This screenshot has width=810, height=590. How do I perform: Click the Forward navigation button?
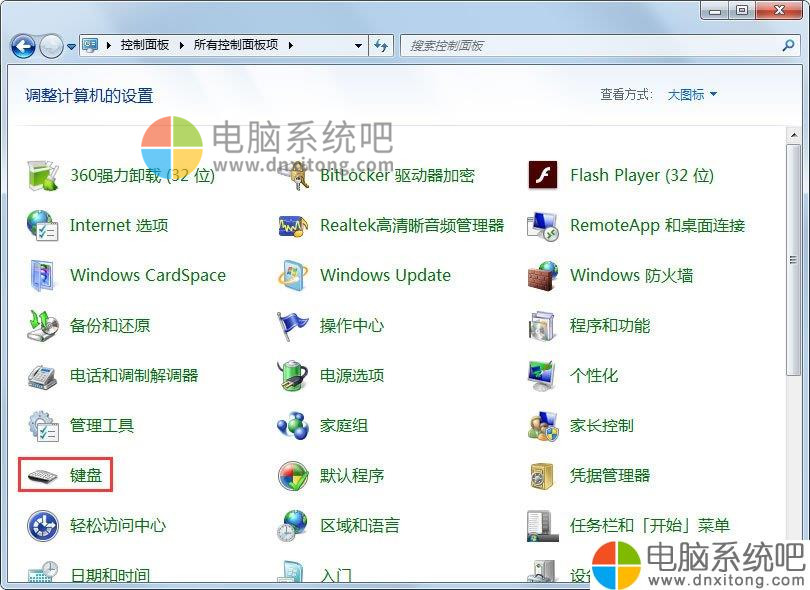click(x=52, y=46)
